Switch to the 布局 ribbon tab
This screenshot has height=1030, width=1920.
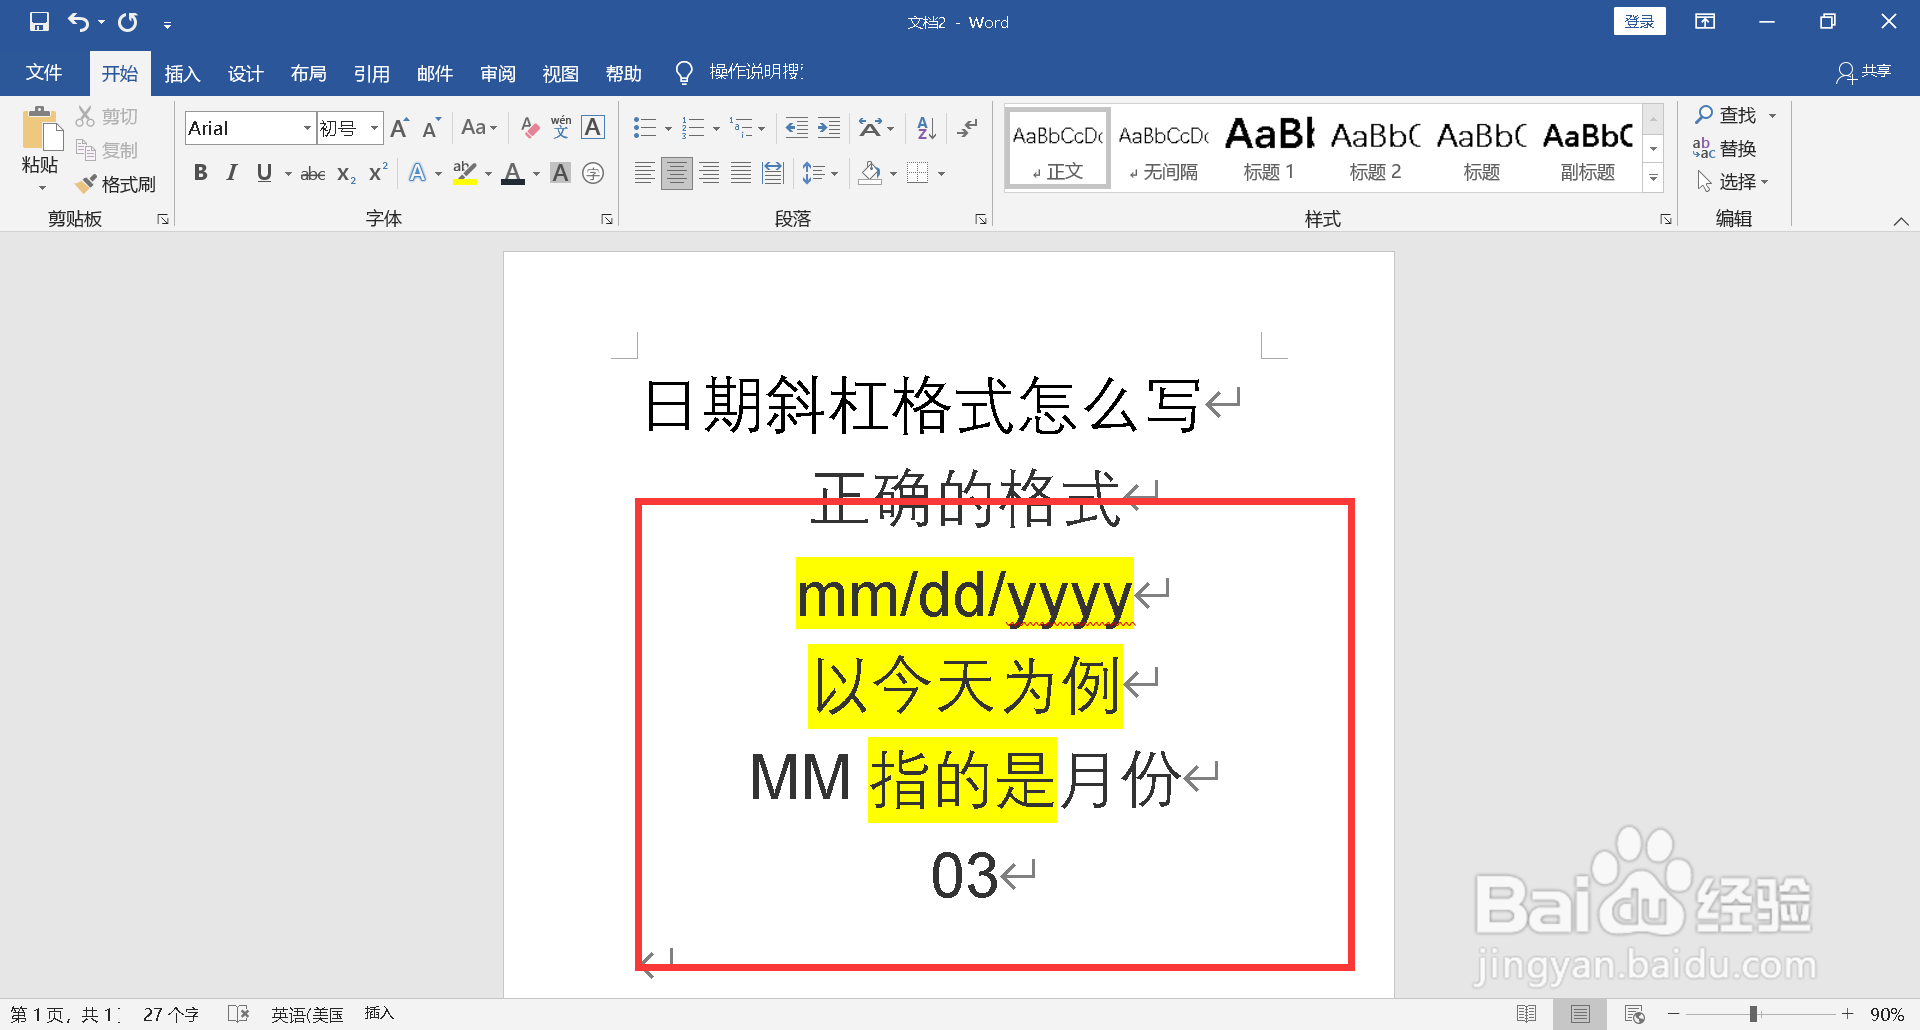click(308, 73)
